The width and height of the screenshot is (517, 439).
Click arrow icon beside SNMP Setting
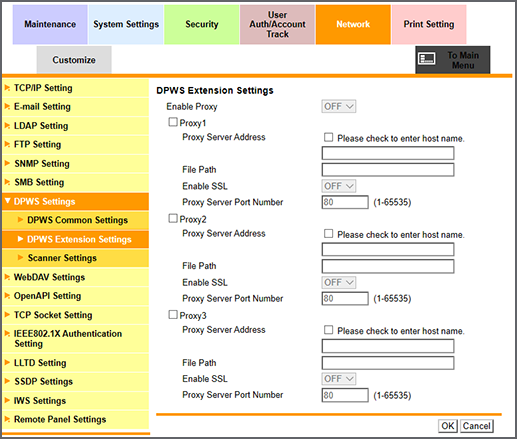click(7, 163)
